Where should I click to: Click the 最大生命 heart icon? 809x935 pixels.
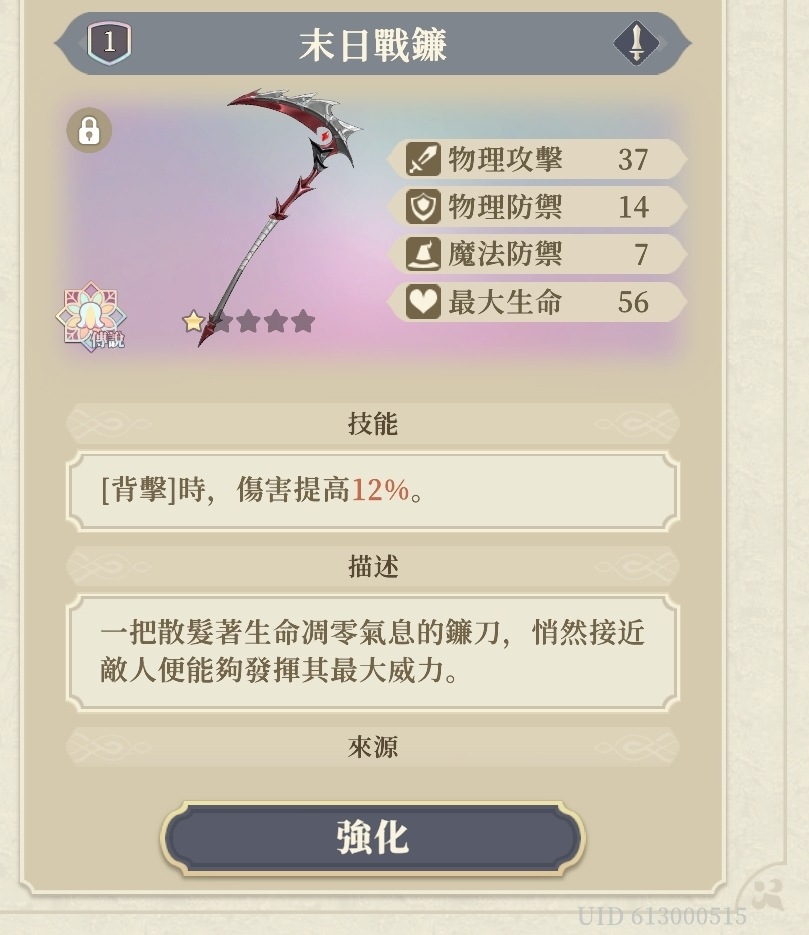pyautogui.click(x=423, y=302)
